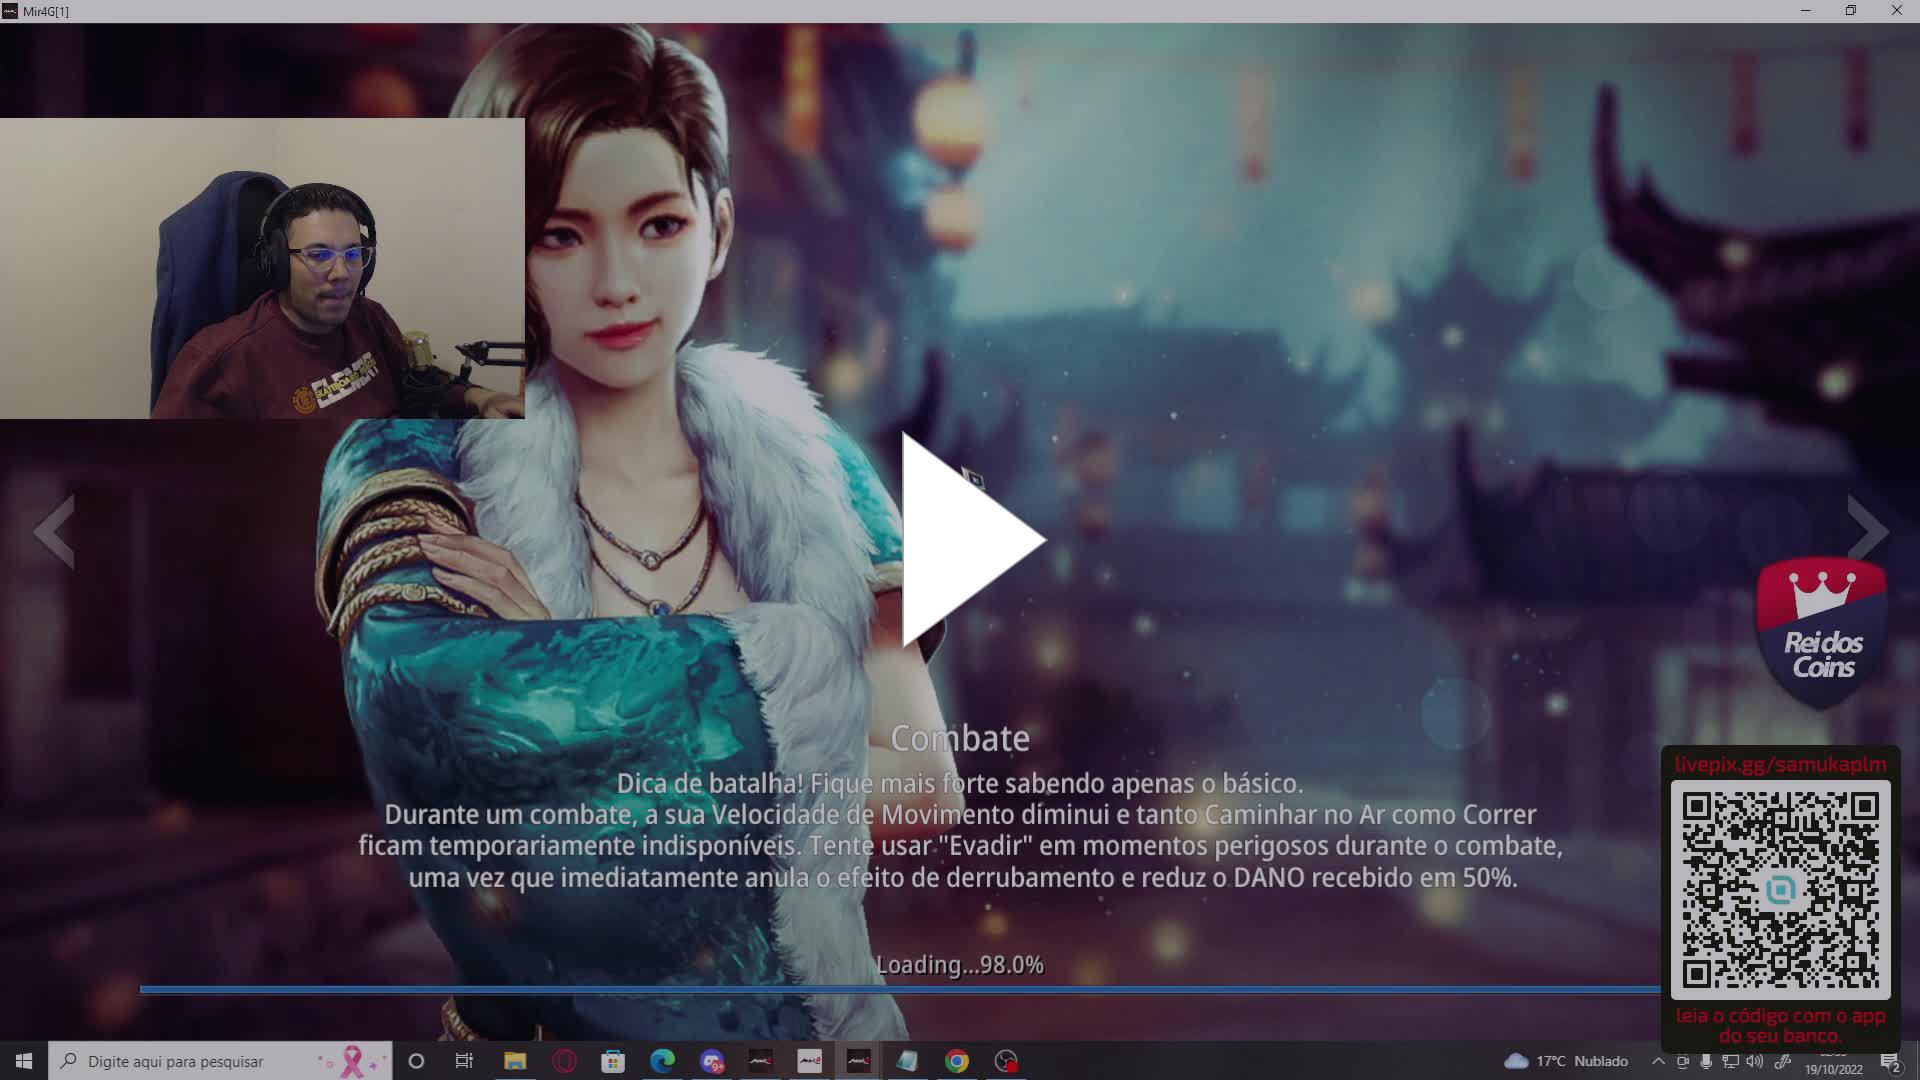Image resolution: width=1920 pixels, height=1080 pixels.
Task: Open the Xbox Game Bar taskbar icon
Action: [x=713, y=1061]
